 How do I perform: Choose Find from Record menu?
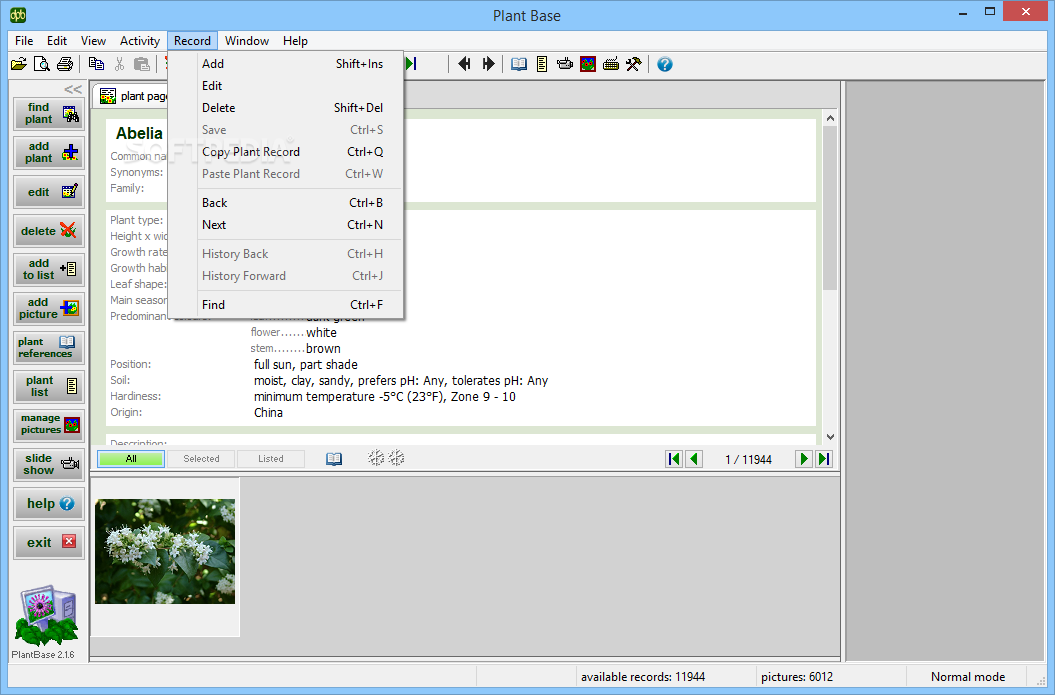286,305
